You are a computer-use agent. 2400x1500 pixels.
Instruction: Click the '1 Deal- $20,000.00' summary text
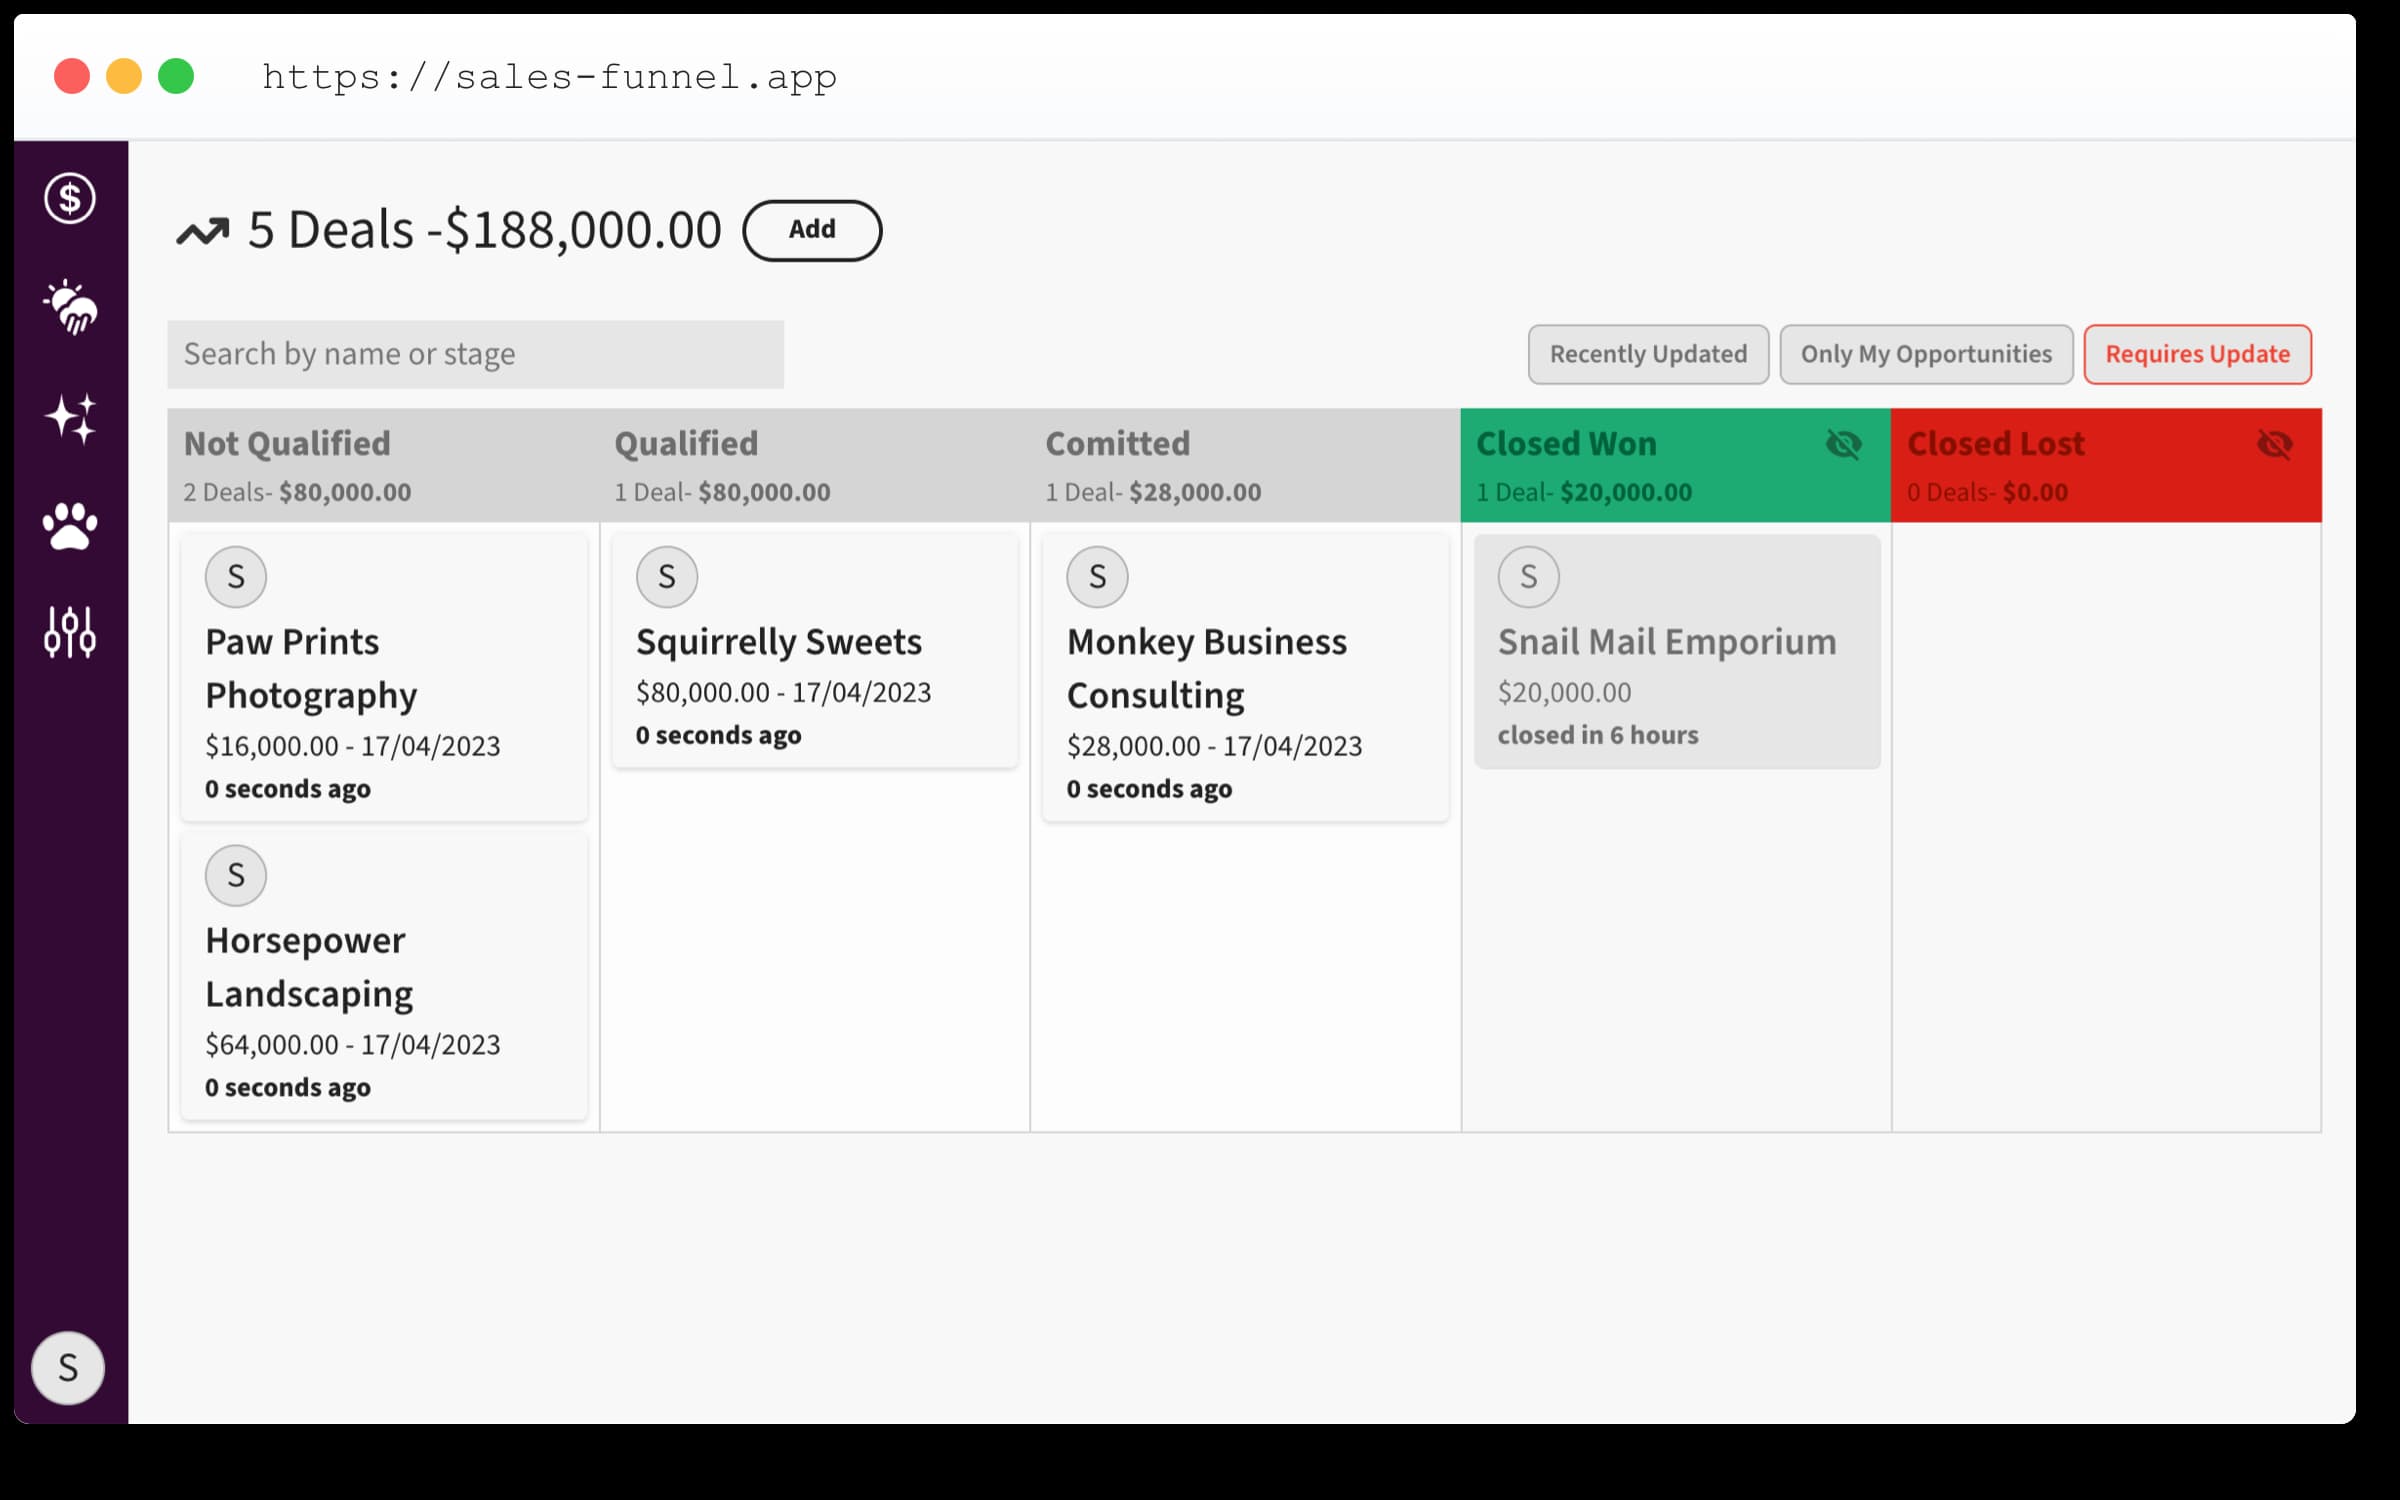coord(1584,492)
